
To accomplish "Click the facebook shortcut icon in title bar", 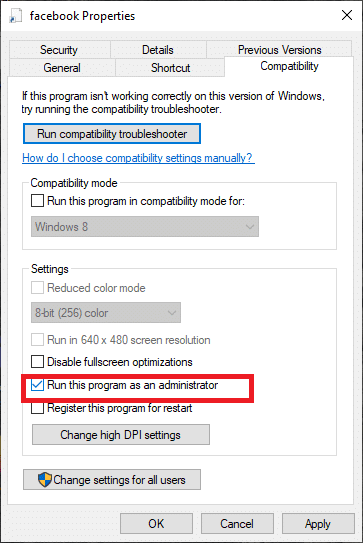I will pos(16,16).
